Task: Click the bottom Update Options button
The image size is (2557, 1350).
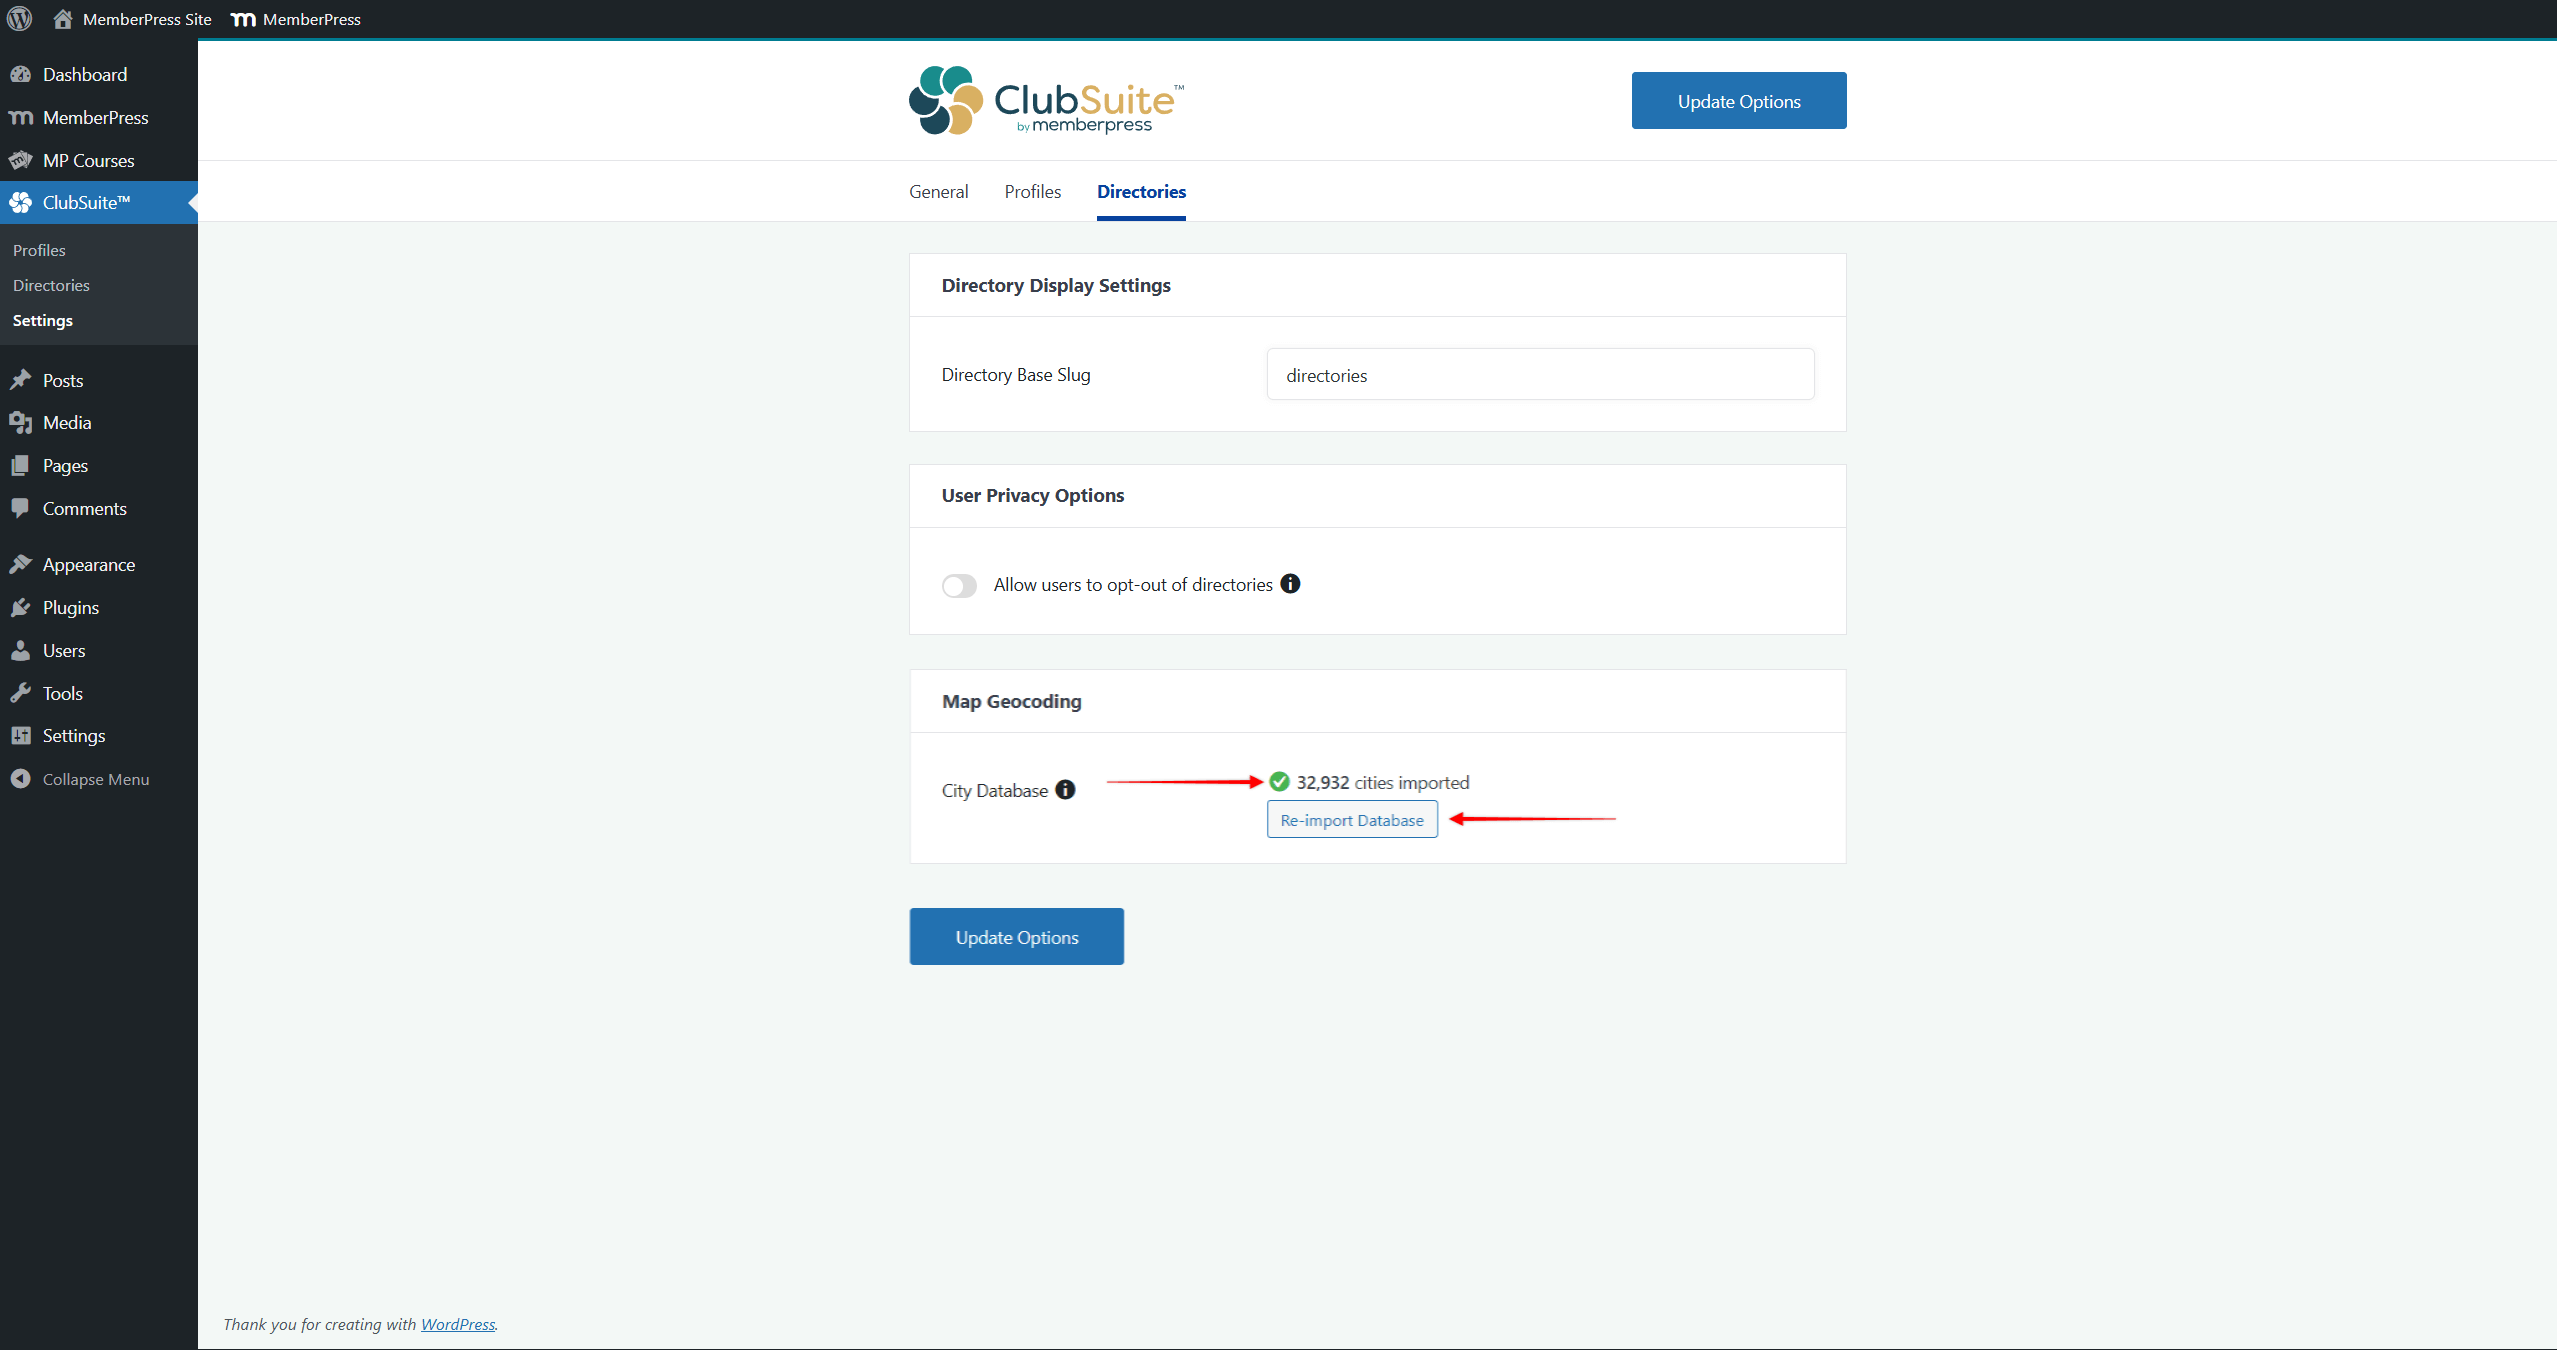Action: 1016,937
